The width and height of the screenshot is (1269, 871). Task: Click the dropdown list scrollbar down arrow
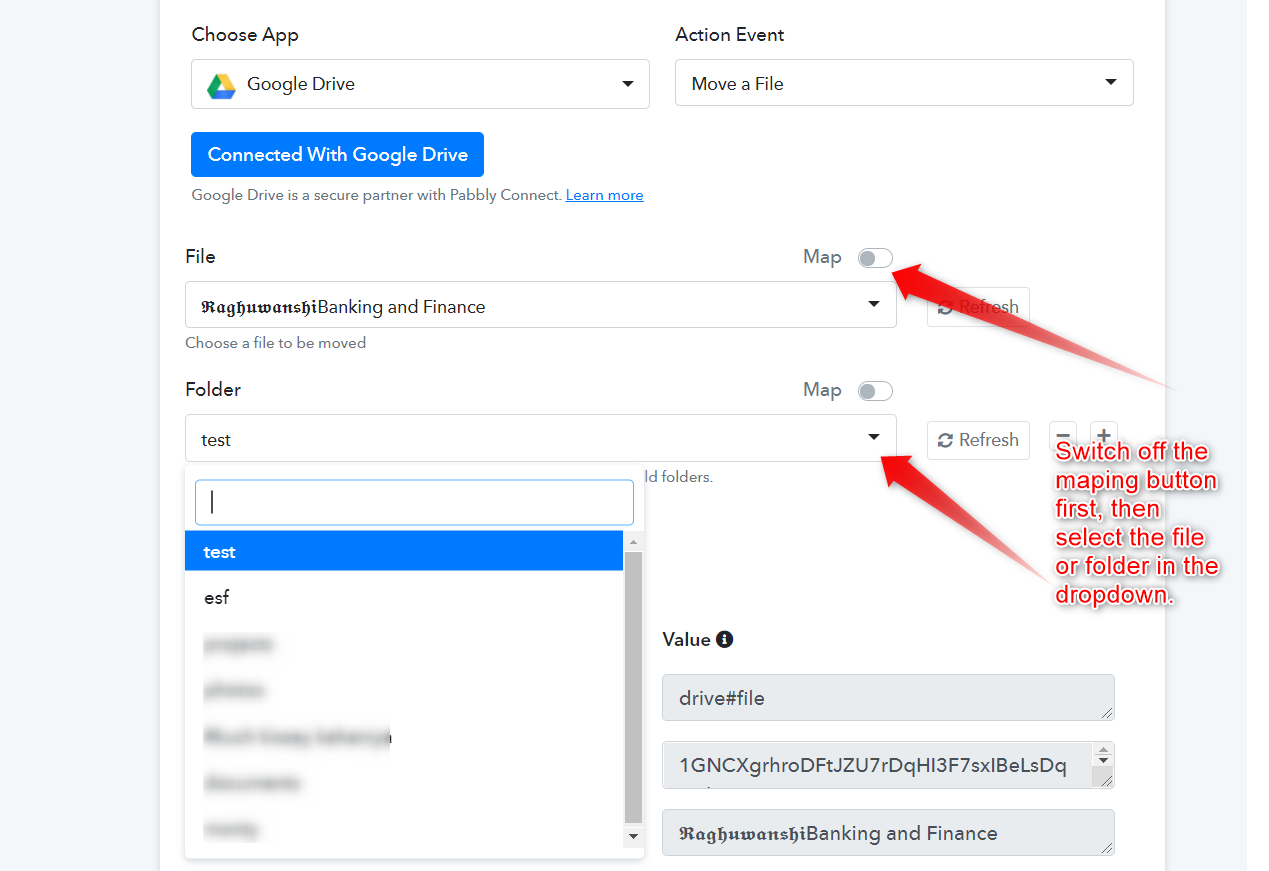(x=633, y=835)
